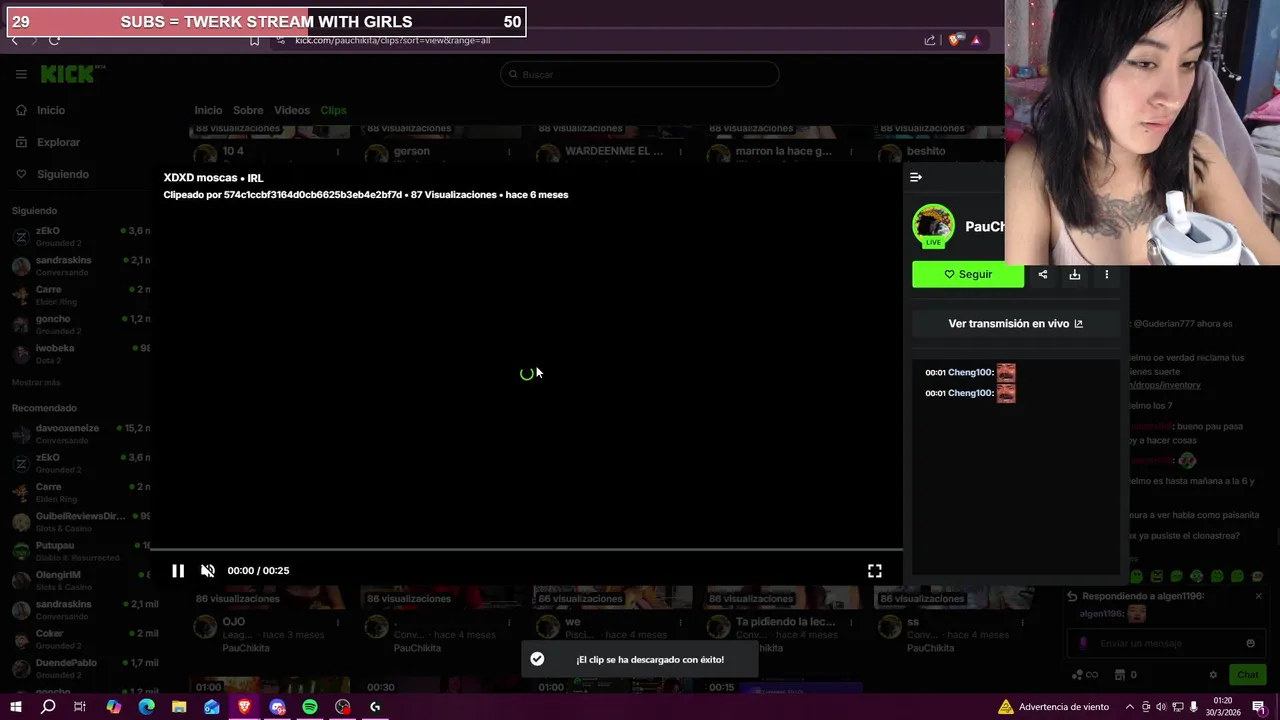Focus the Enviar un mensaje field
The width and height of the screenshot is (1280, 720).
click(x=1165, y=644)
